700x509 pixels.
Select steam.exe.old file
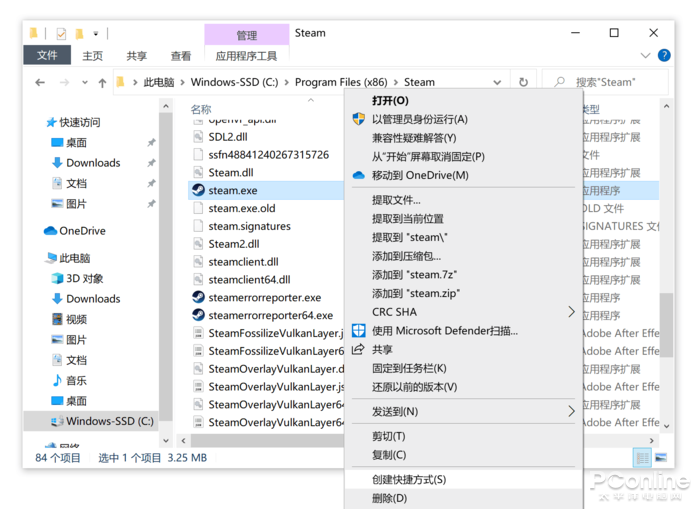click(242, 209)
